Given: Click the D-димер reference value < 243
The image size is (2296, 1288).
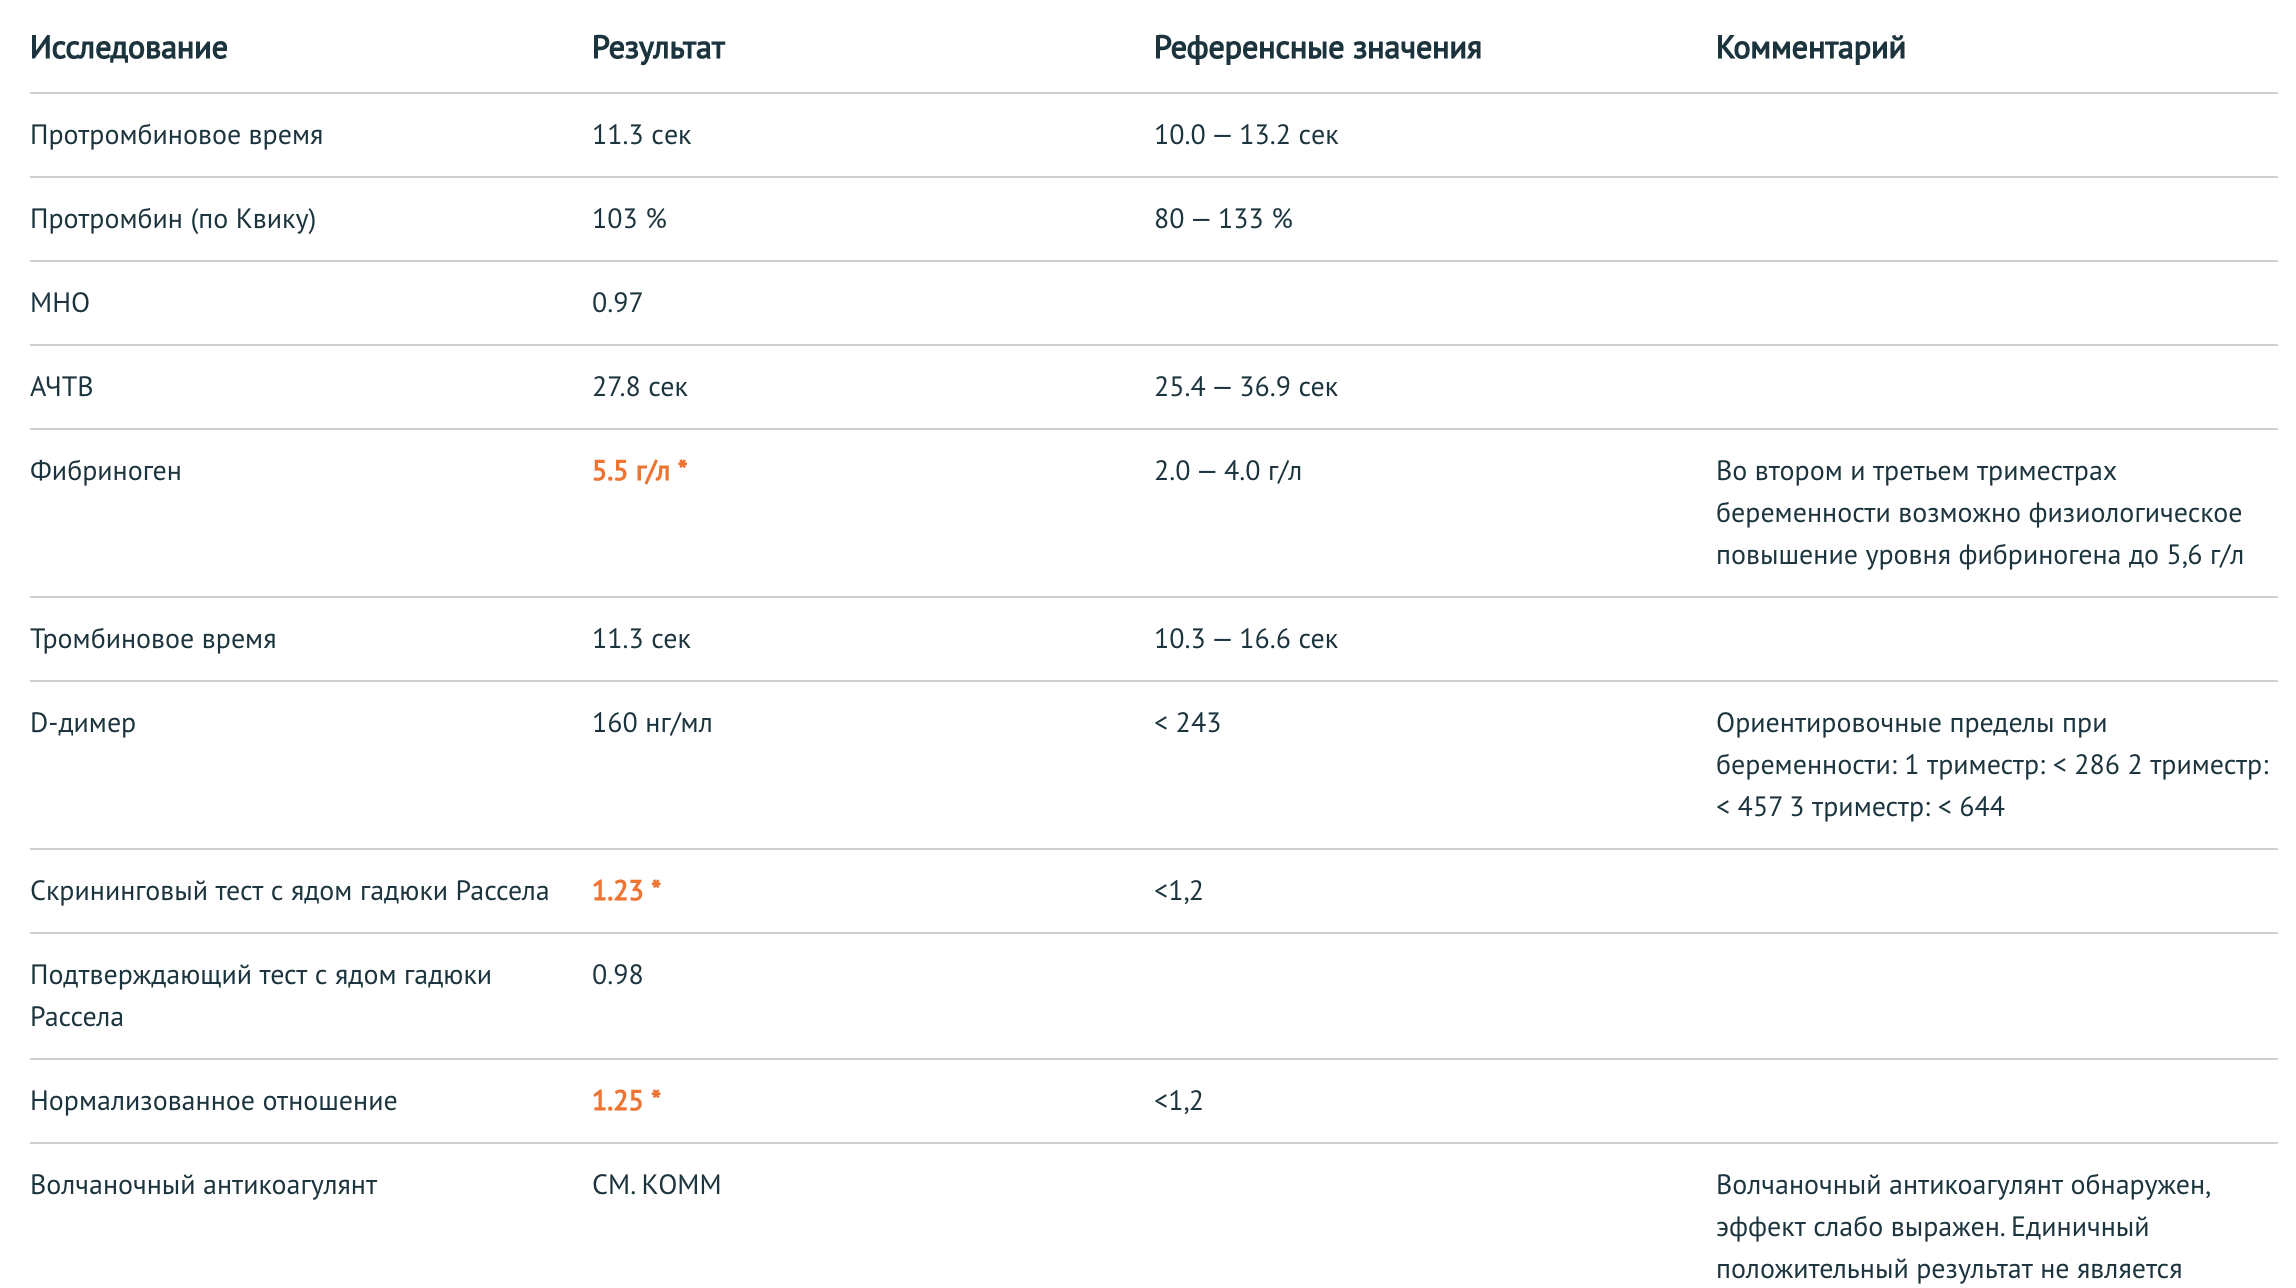Looking at the screenshot, I should coord(1187,723).
